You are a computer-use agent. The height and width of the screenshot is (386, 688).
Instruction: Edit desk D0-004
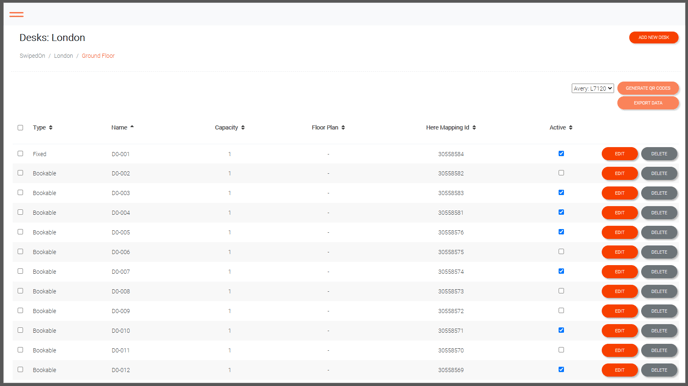pyautogui.click(x=619, y=213)
